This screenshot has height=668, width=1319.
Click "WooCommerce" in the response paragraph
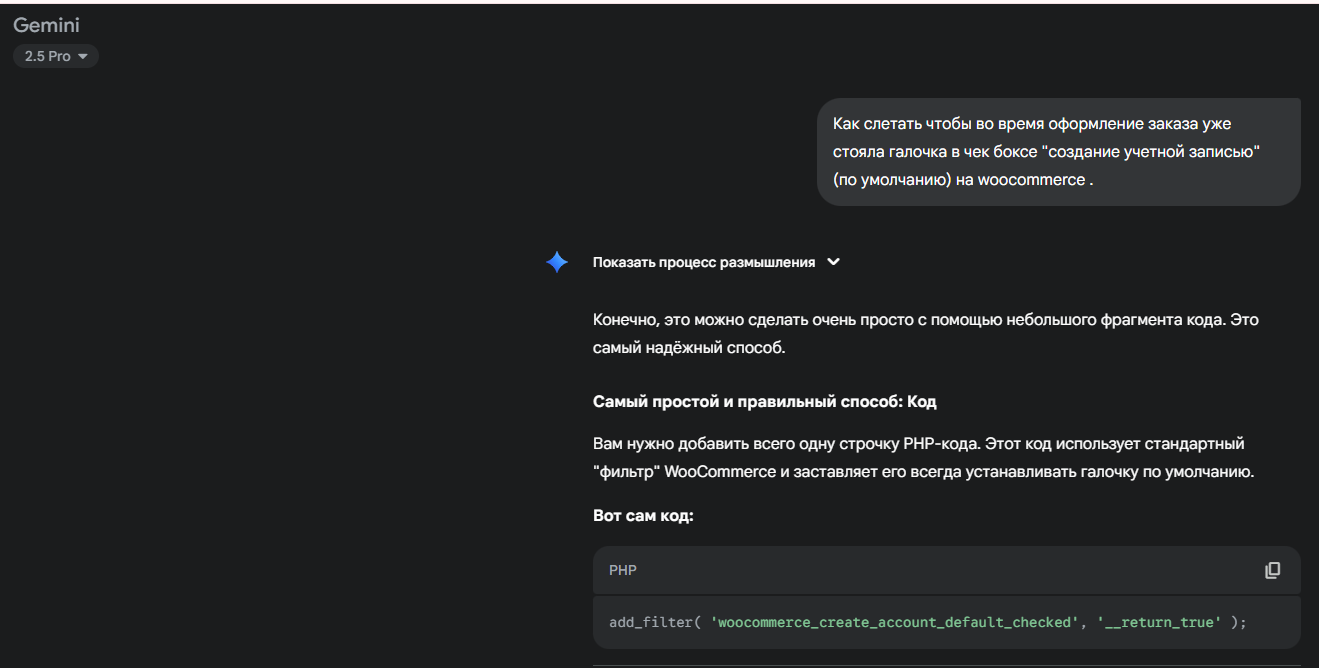click(x=720, y=471)
